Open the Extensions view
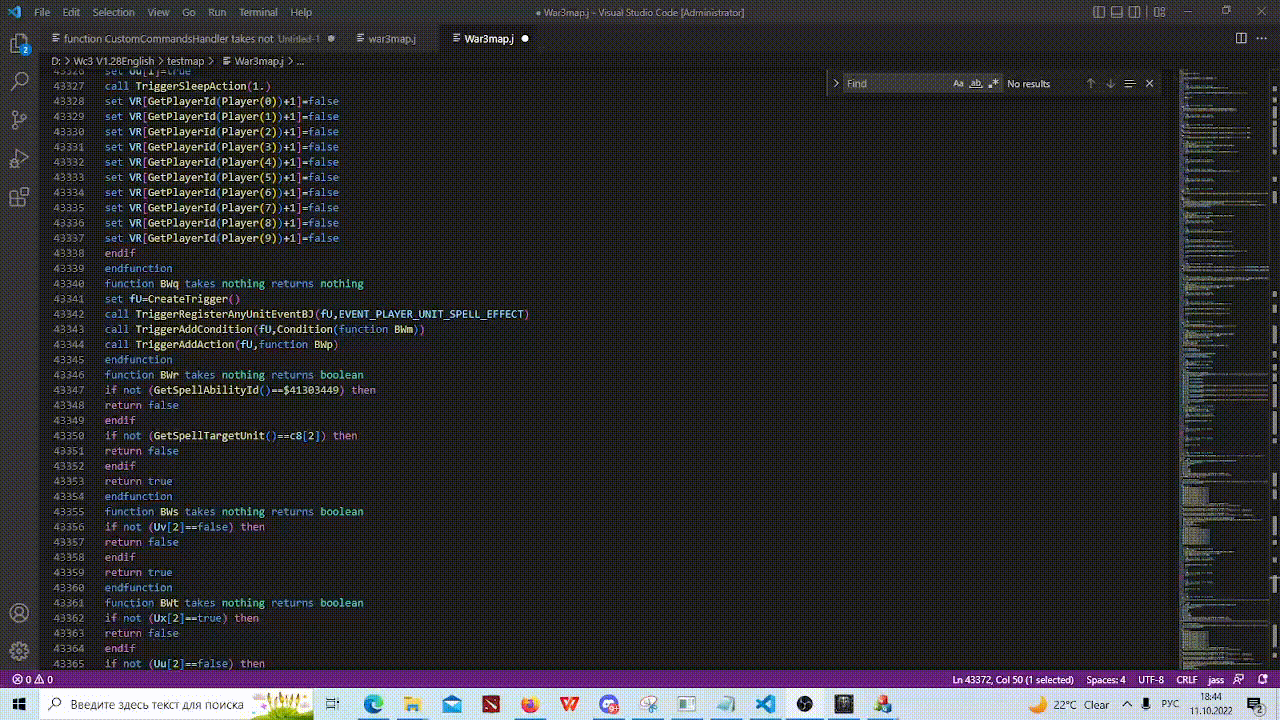 [19, 197]
